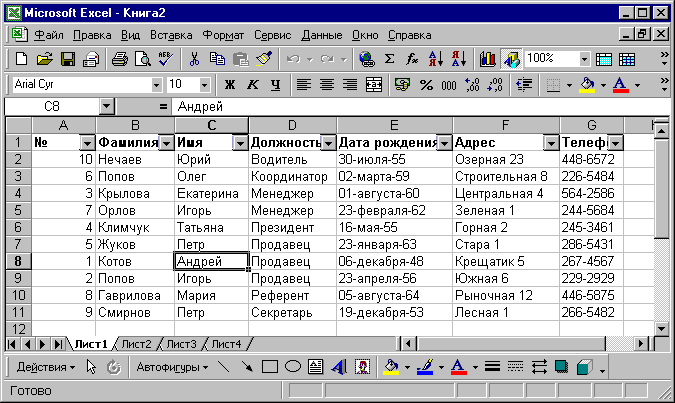Open the Вставка menu
This screenshot has width=675, height=403.
point(171,35)
